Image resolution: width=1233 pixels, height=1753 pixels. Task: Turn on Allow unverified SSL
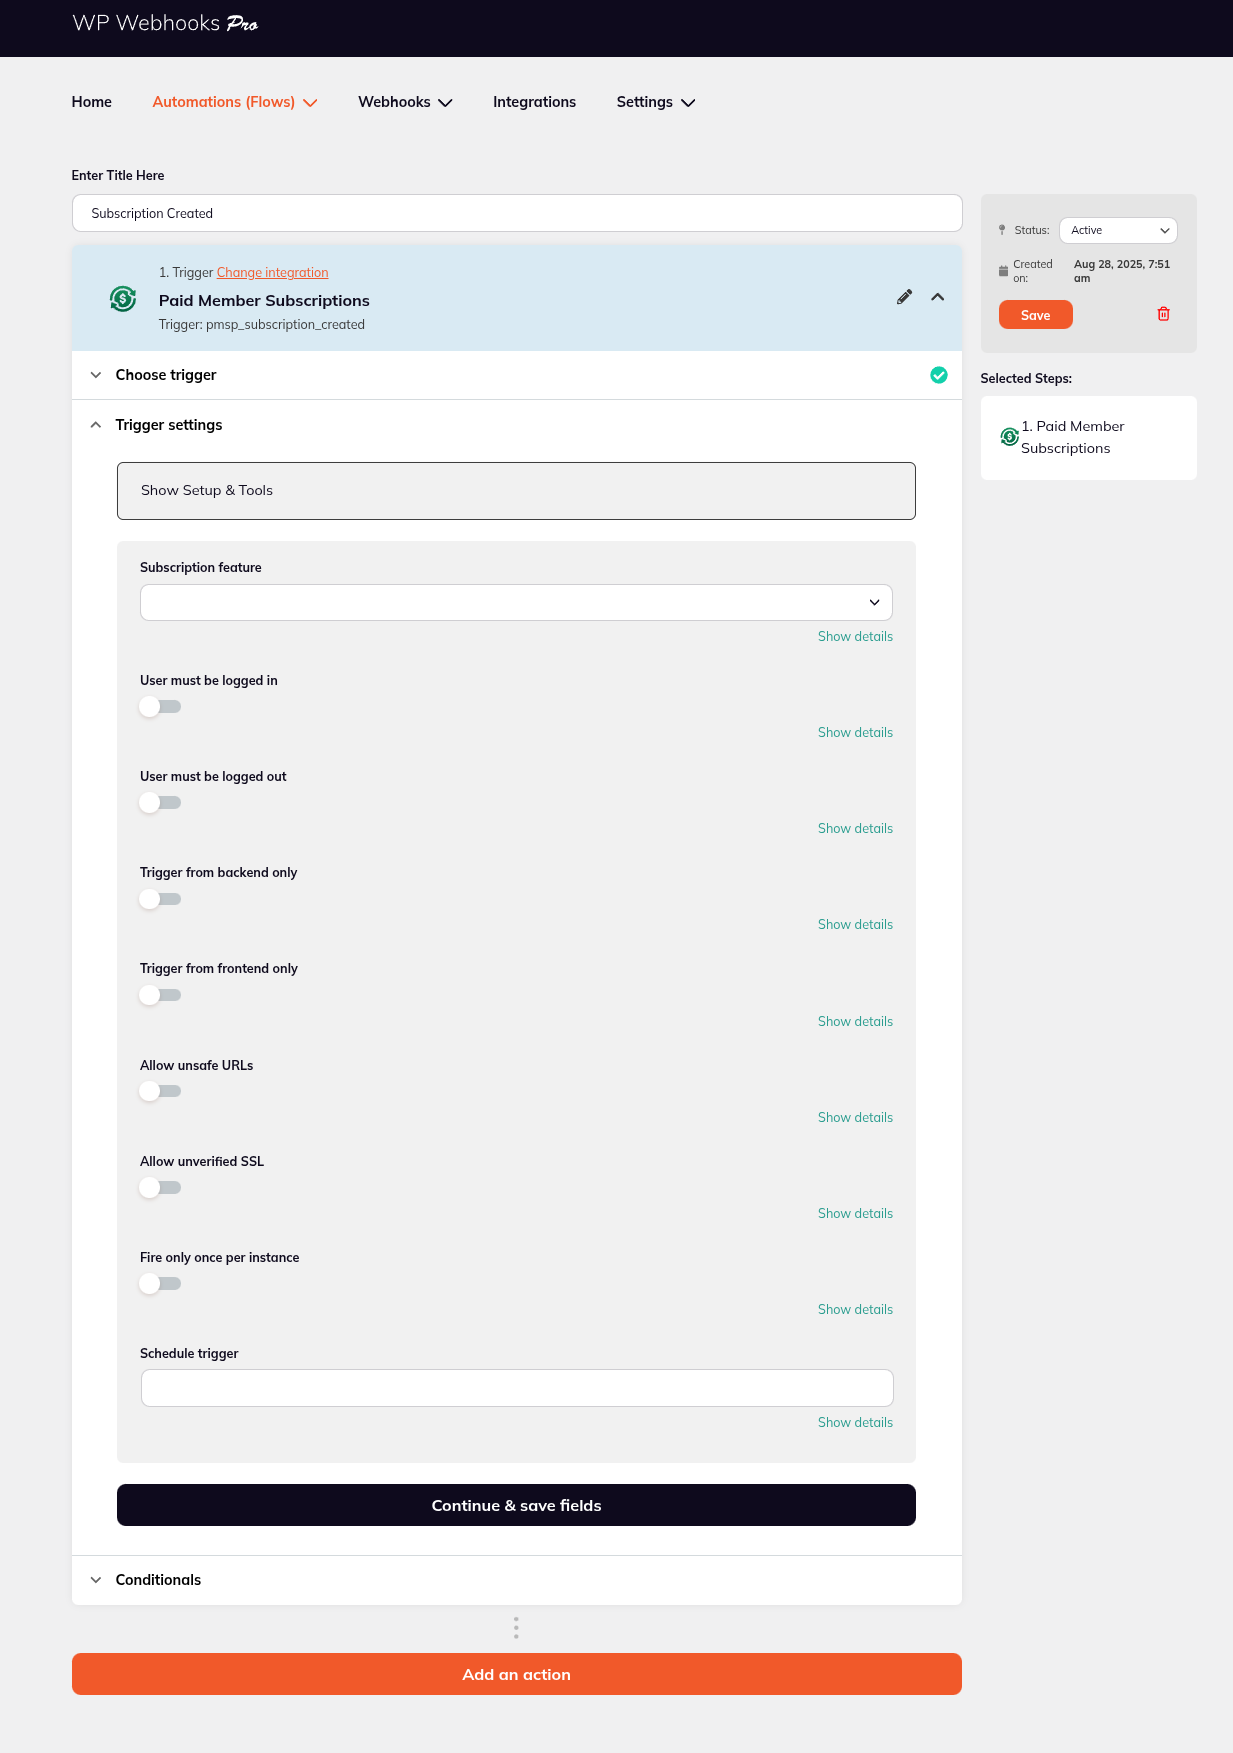[x=160, y=1188]
